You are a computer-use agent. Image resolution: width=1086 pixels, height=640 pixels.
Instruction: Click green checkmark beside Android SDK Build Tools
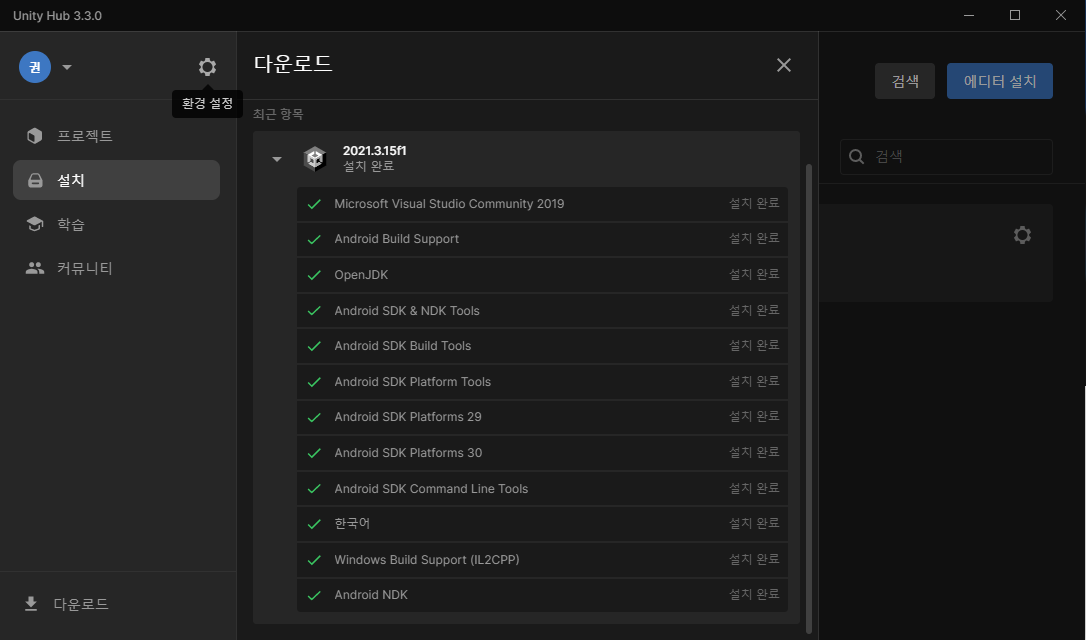(x=314, y=346)
